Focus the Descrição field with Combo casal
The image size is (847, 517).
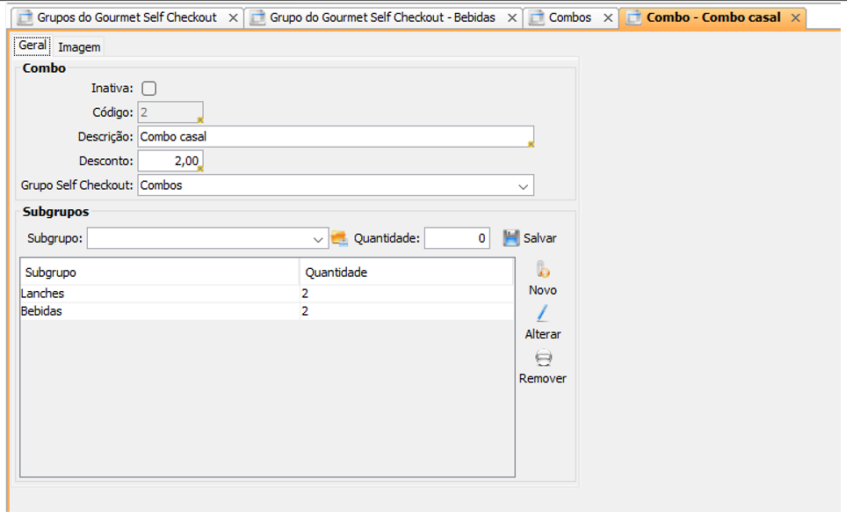click(x=335, y=137)
